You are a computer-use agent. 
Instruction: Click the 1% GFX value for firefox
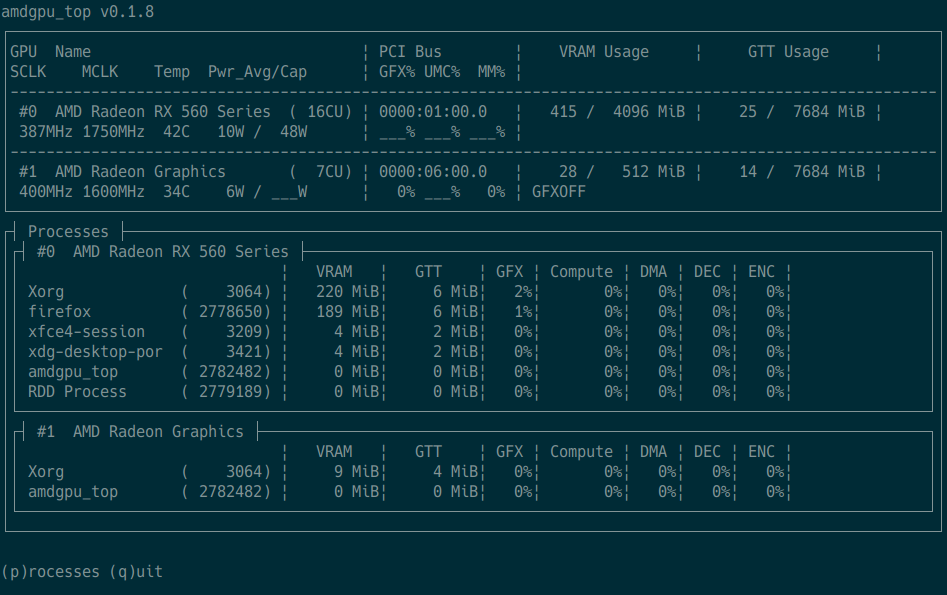pos(523,312)
